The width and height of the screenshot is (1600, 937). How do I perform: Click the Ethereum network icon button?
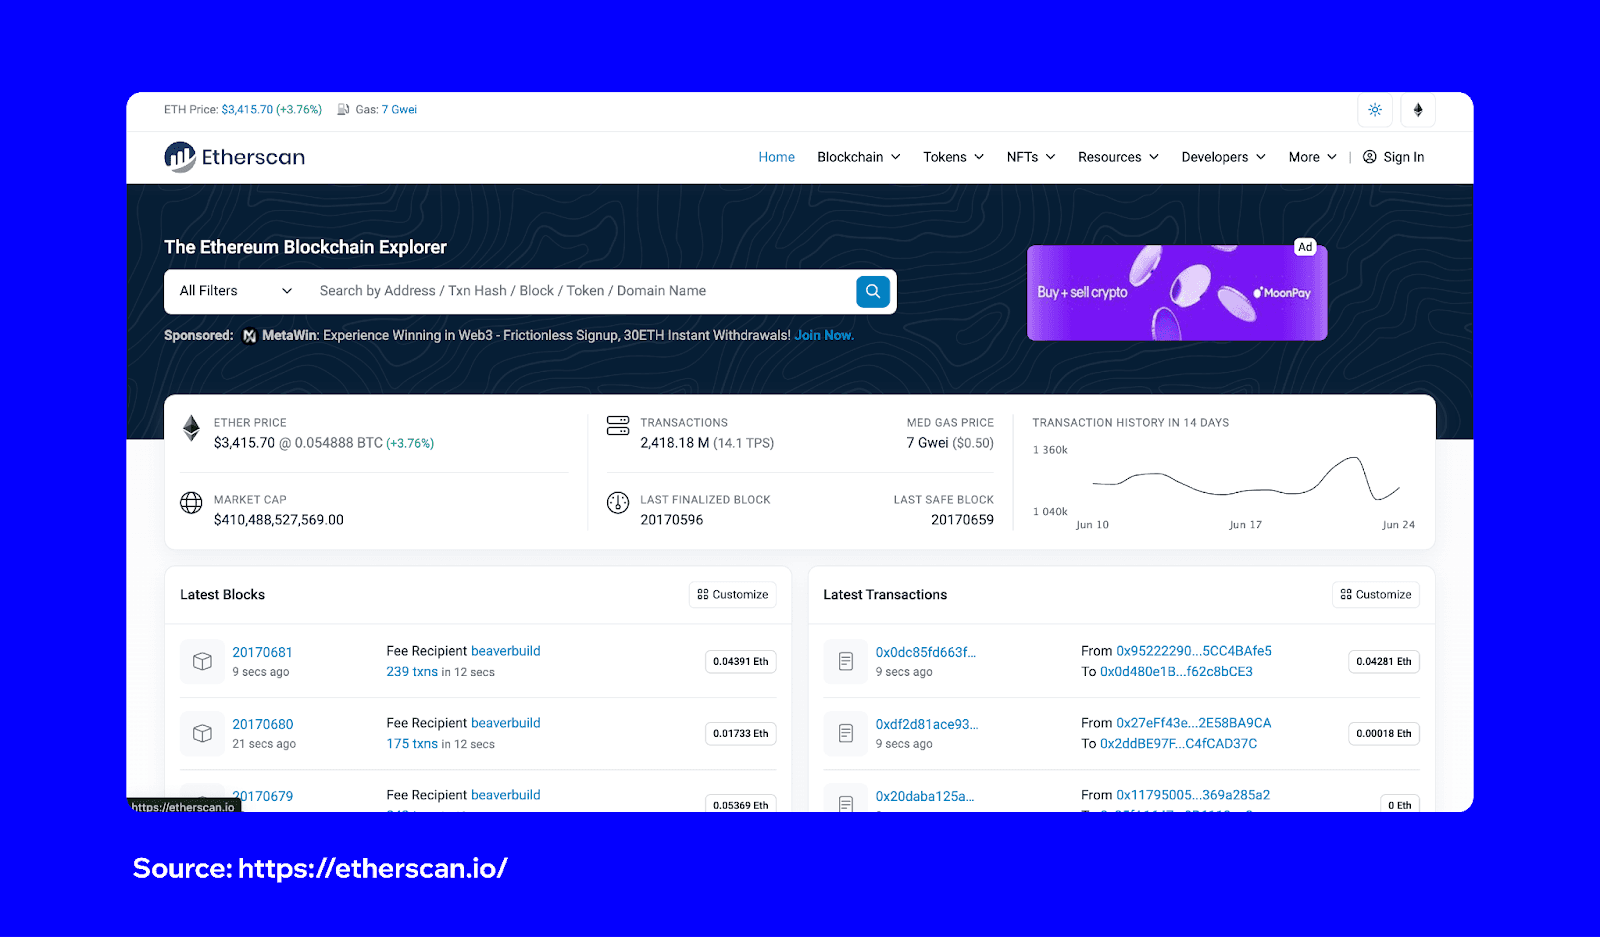tap(1417, 110)
